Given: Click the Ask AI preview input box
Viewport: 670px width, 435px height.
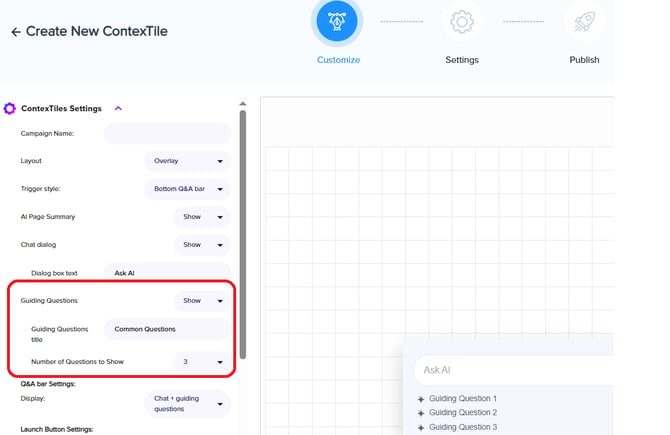Looking at the screenshot, I should point(513,370).
